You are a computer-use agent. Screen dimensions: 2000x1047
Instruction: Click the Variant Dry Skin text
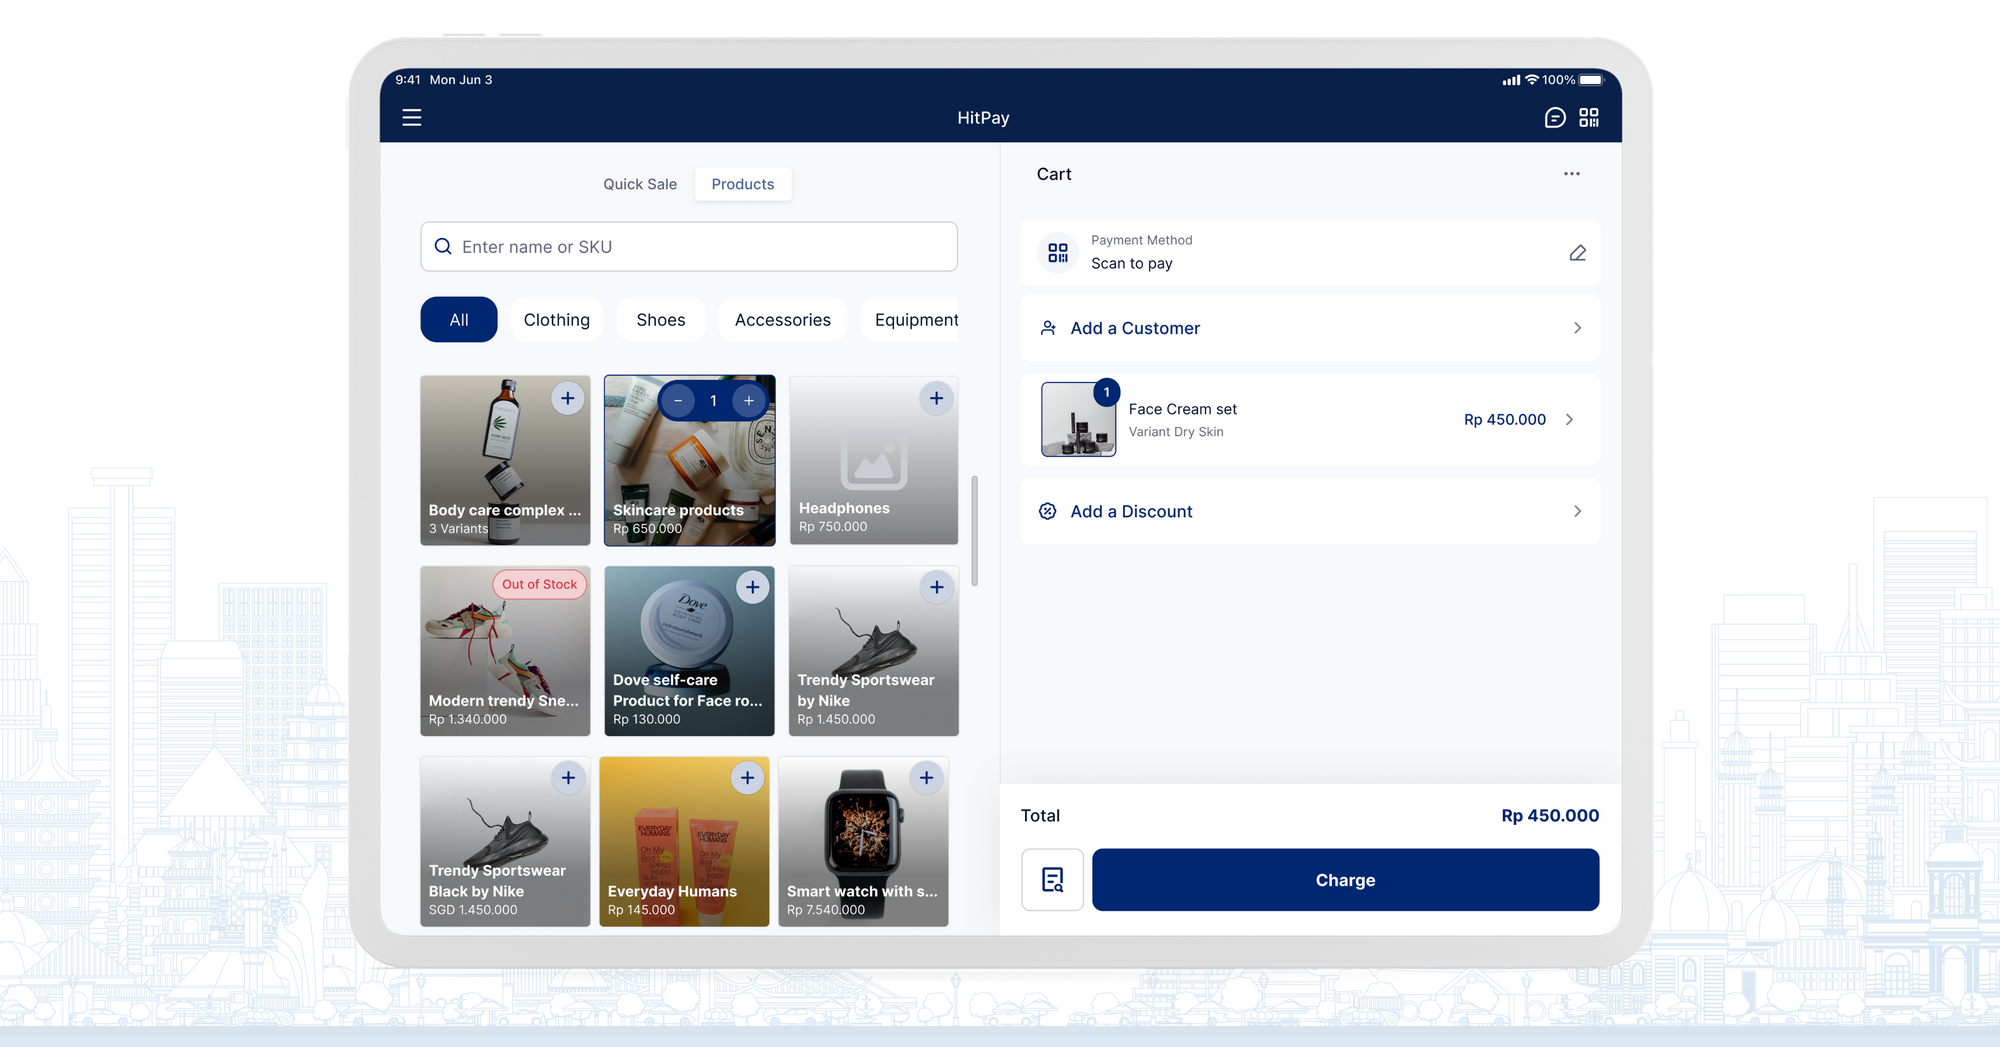pyautogui.click(x=1176, y=432)
